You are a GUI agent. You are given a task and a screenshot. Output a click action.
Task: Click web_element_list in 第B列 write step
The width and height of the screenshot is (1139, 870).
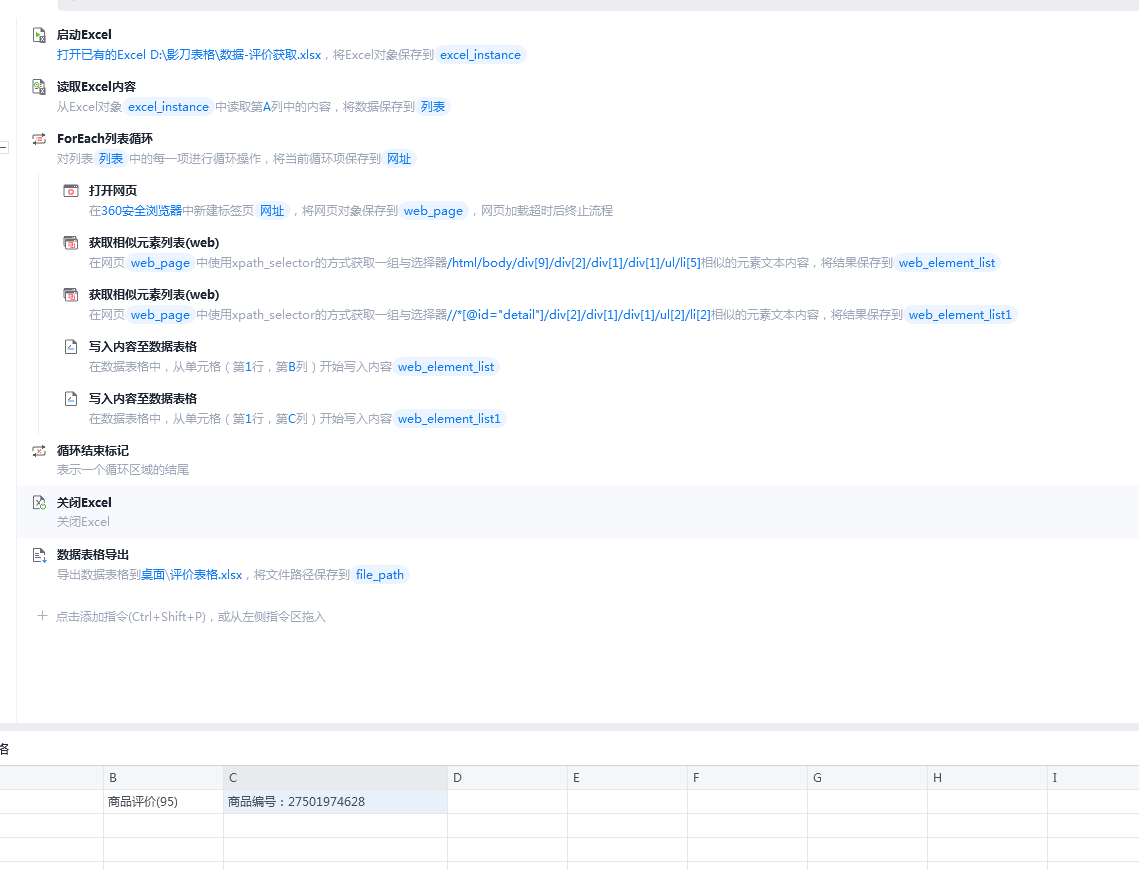(x=446, y=367)
